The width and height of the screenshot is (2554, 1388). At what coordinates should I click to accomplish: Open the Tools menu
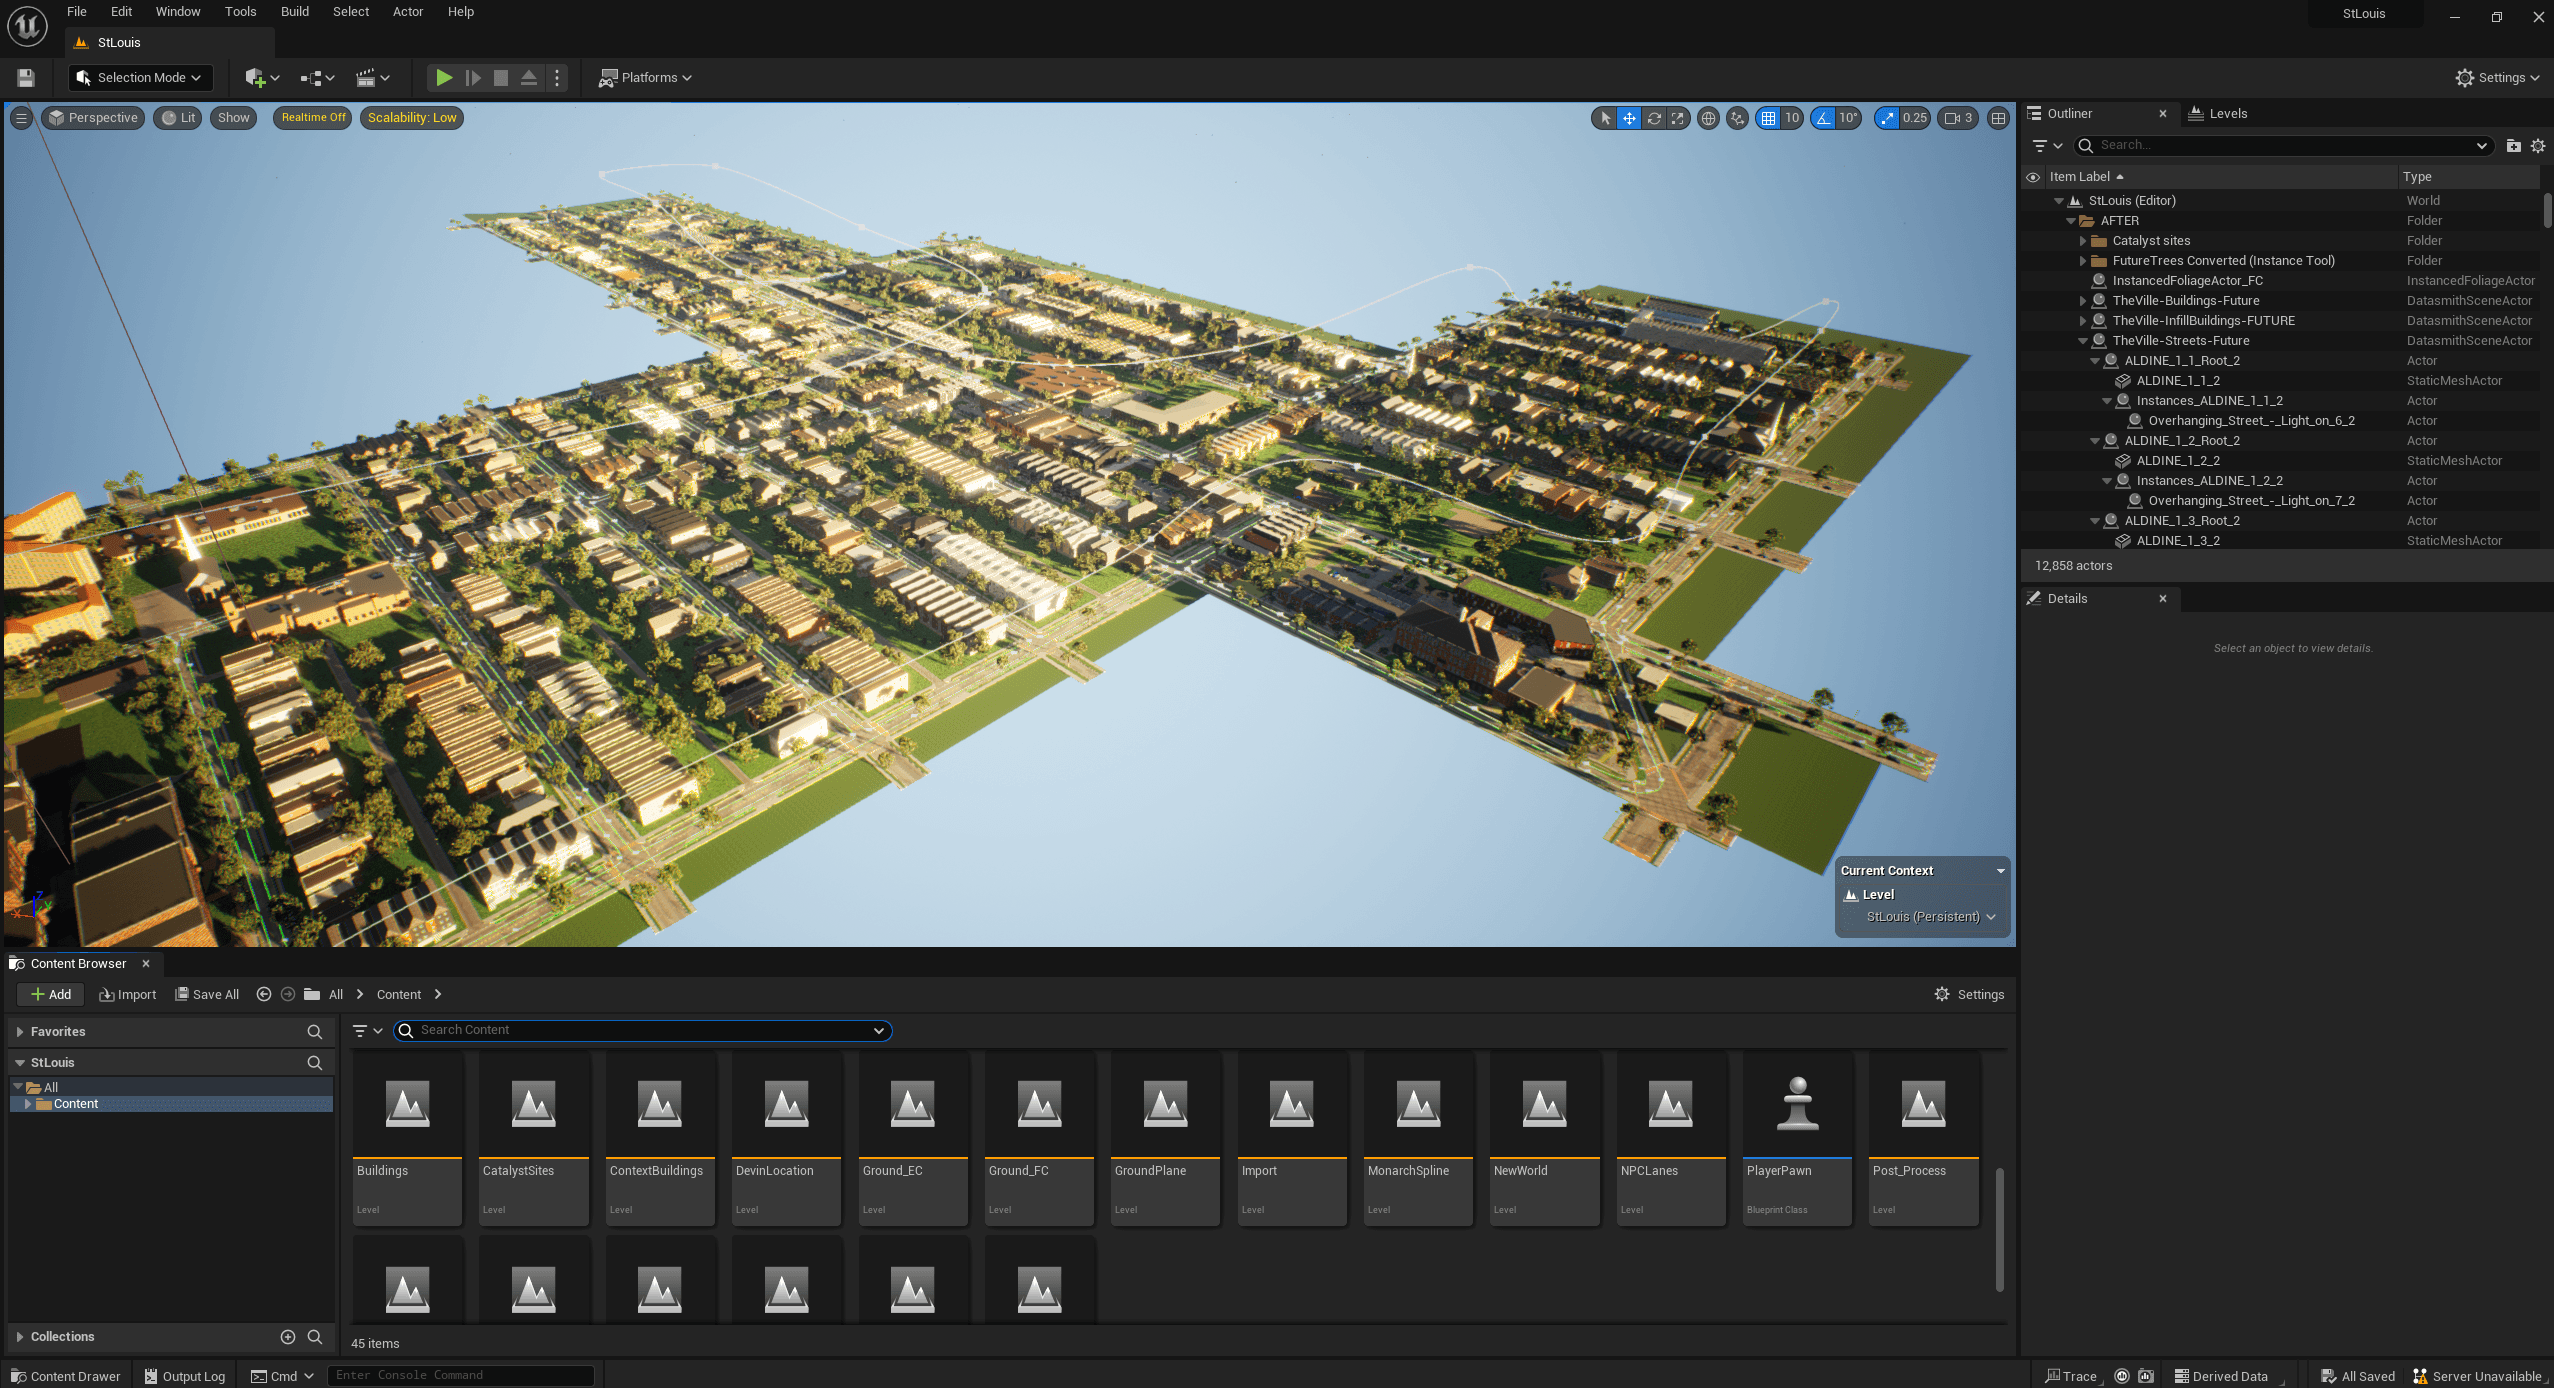point(240,12)
